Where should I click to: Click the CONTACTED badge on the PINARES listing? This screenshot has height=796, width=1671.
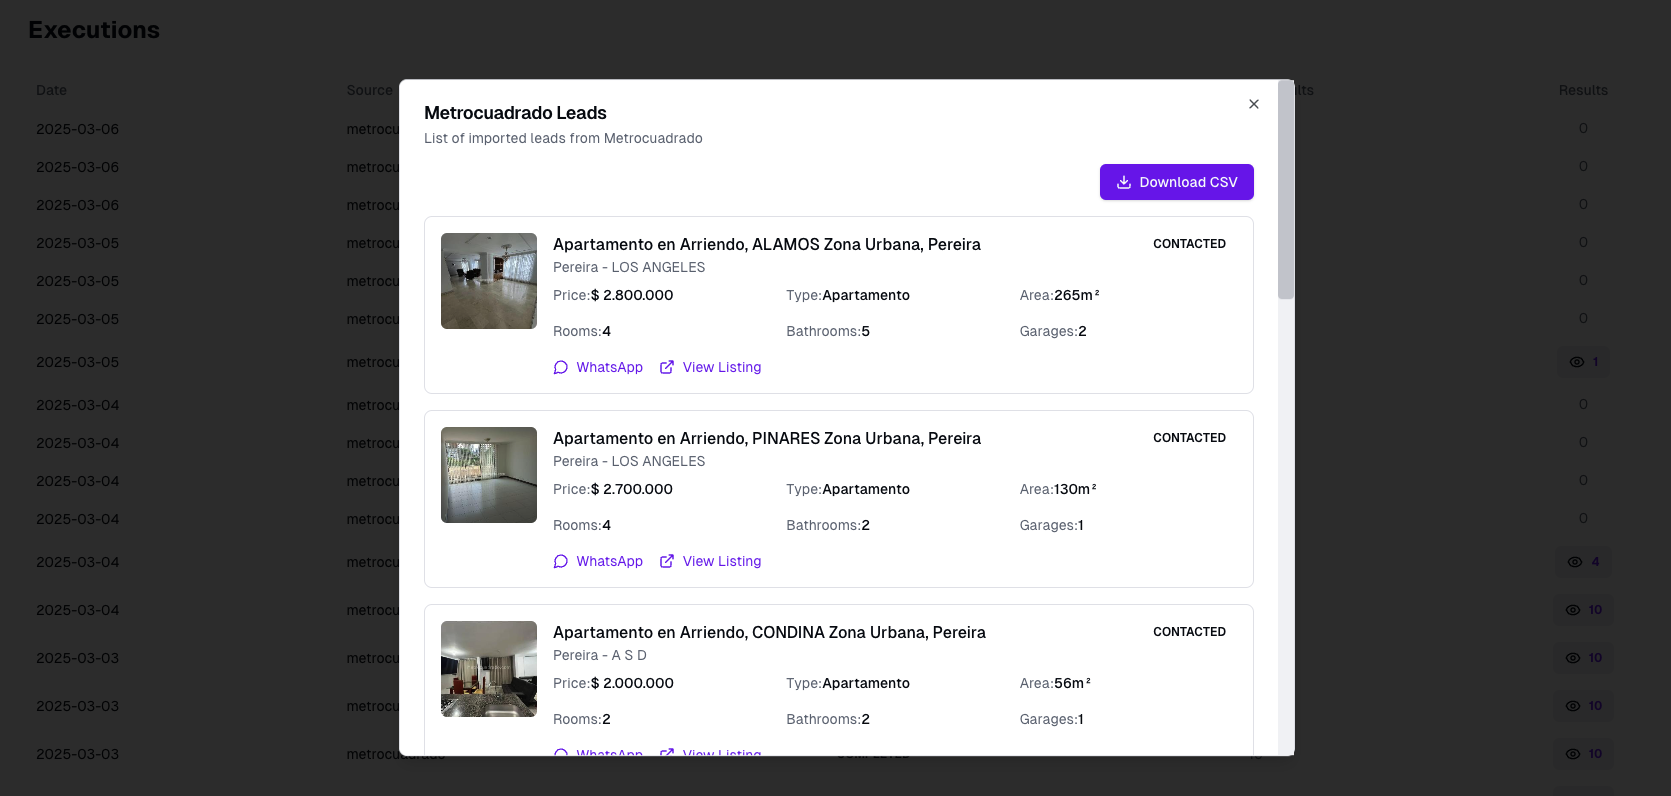click(x=1189, y=438)
